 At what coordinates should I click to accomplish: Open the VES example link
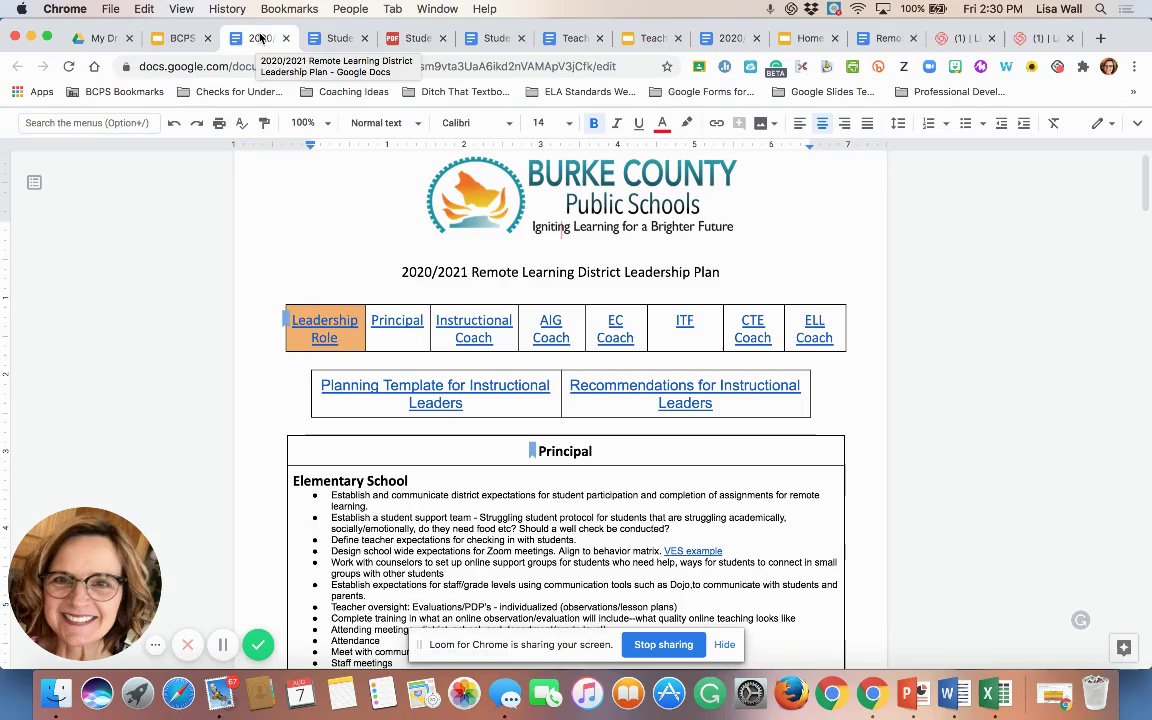[x=693, y=551]
